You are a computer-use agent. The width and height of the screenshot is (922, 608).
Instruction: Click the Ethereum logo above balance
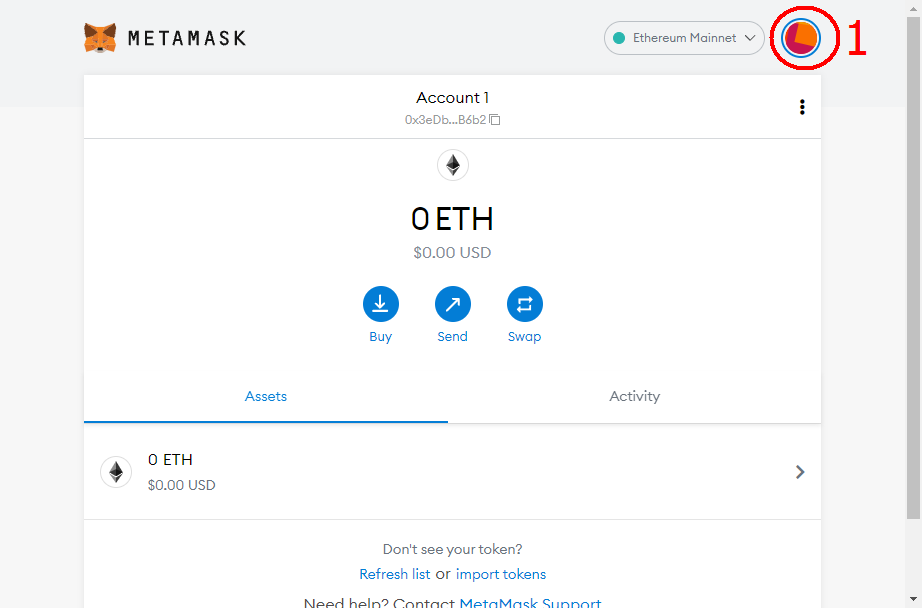[x=453, y=165]
